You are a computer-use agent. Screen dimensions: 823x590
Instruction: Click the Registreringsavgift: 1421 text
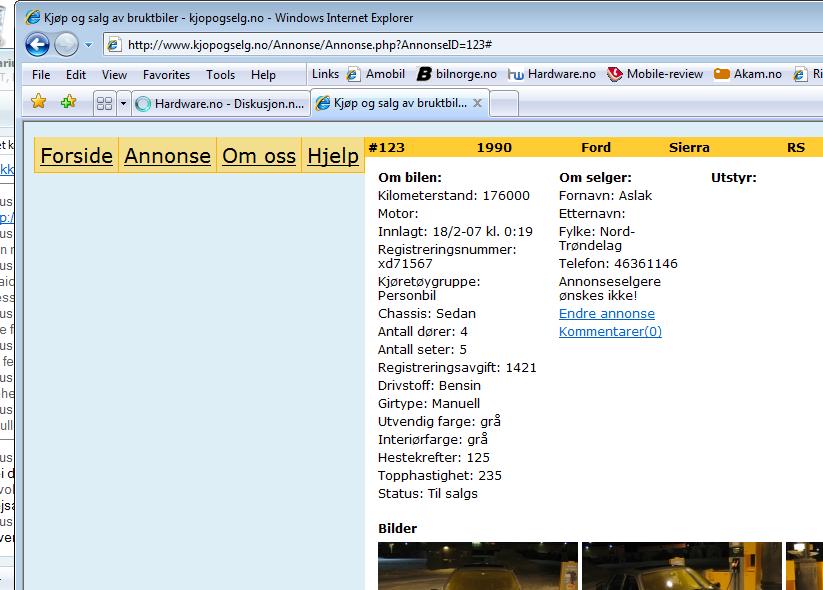tap(457, 367)
